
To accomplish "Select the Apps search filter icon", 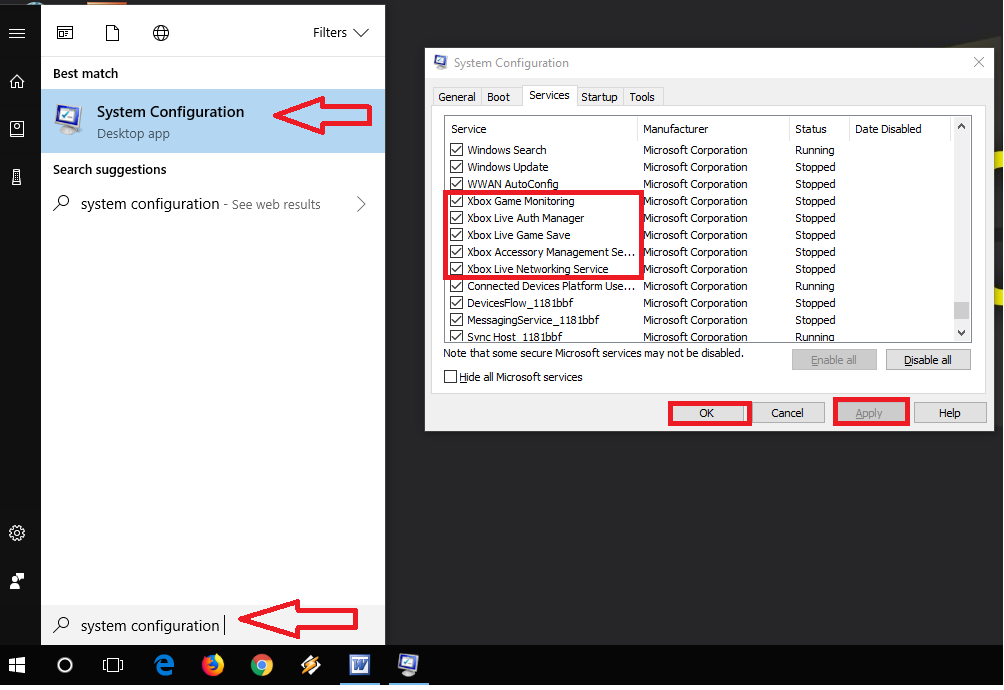I will tap(64, 32).
